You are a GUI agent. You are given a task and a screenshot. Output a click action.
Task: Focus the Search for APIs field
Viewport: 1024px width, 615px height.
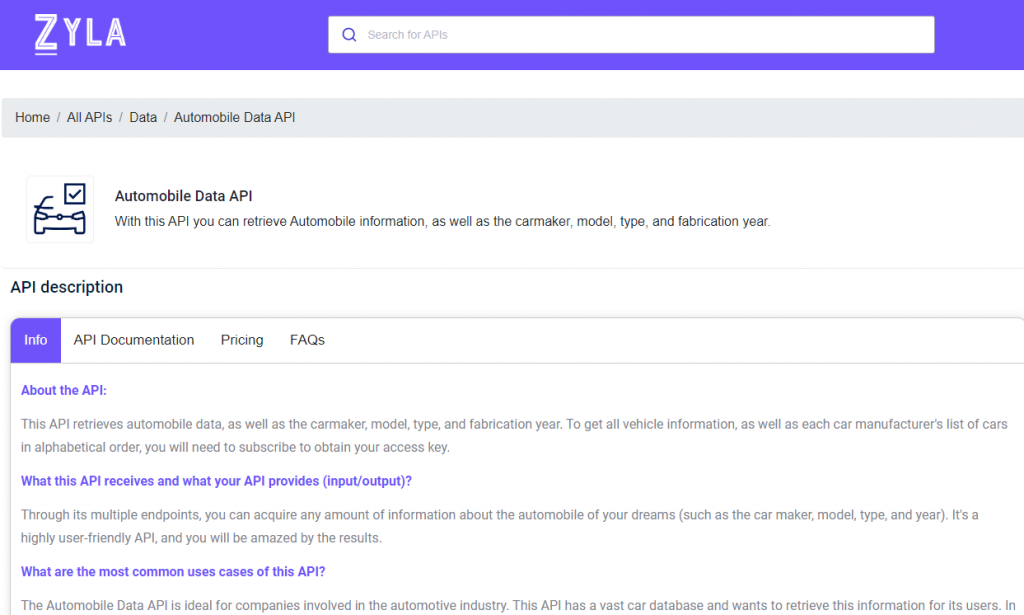point(640,35)
